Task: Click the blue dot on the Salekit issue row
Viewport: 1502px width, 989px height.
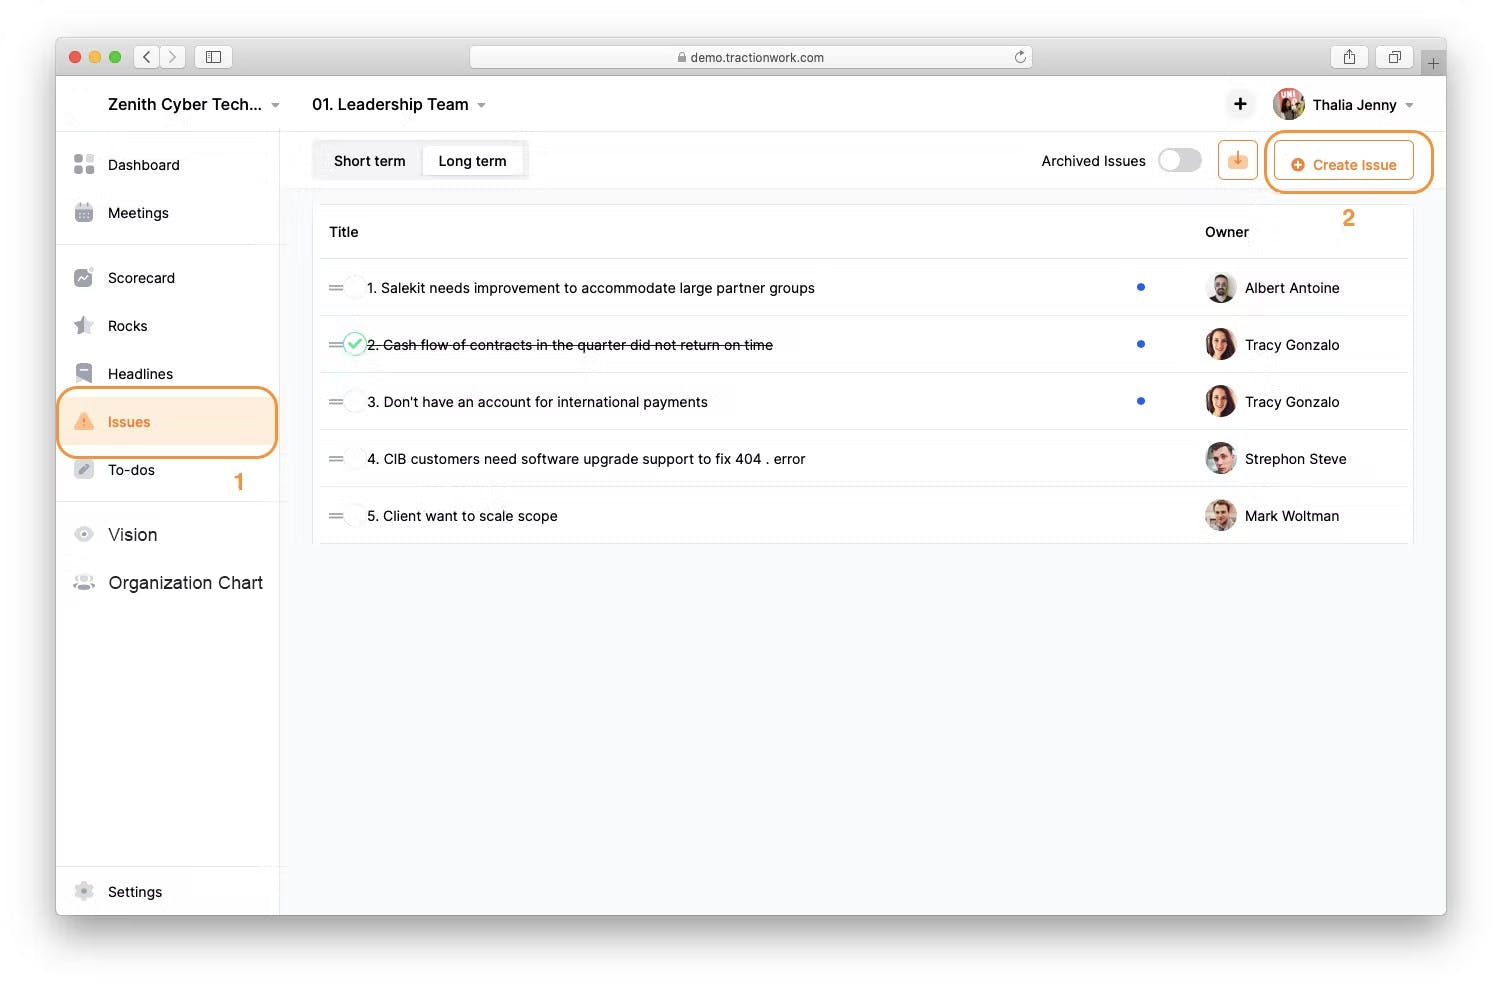Action: pyautogui.click(x=1141, y=287)
